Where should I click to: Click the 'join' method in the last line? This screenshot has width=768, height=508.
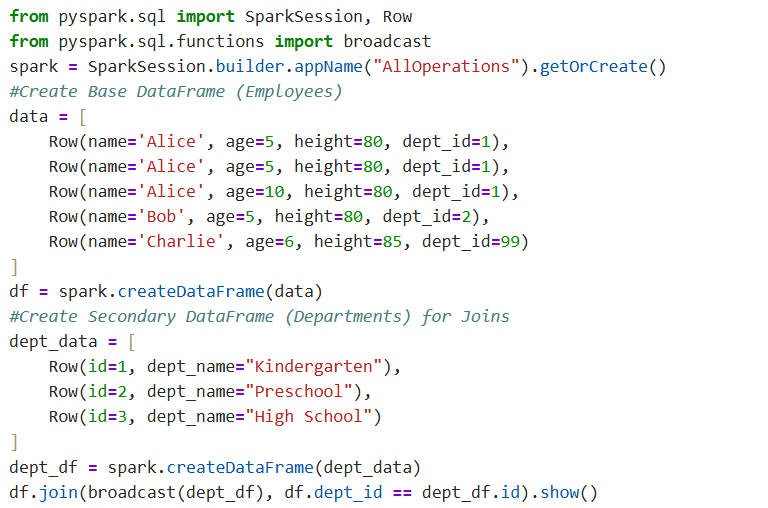point(58,492)
